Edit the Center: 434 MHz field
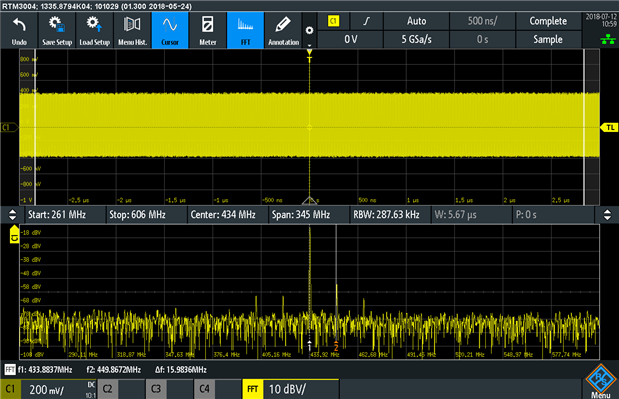This screenshot has height=399, width=619. click(227, 215)
